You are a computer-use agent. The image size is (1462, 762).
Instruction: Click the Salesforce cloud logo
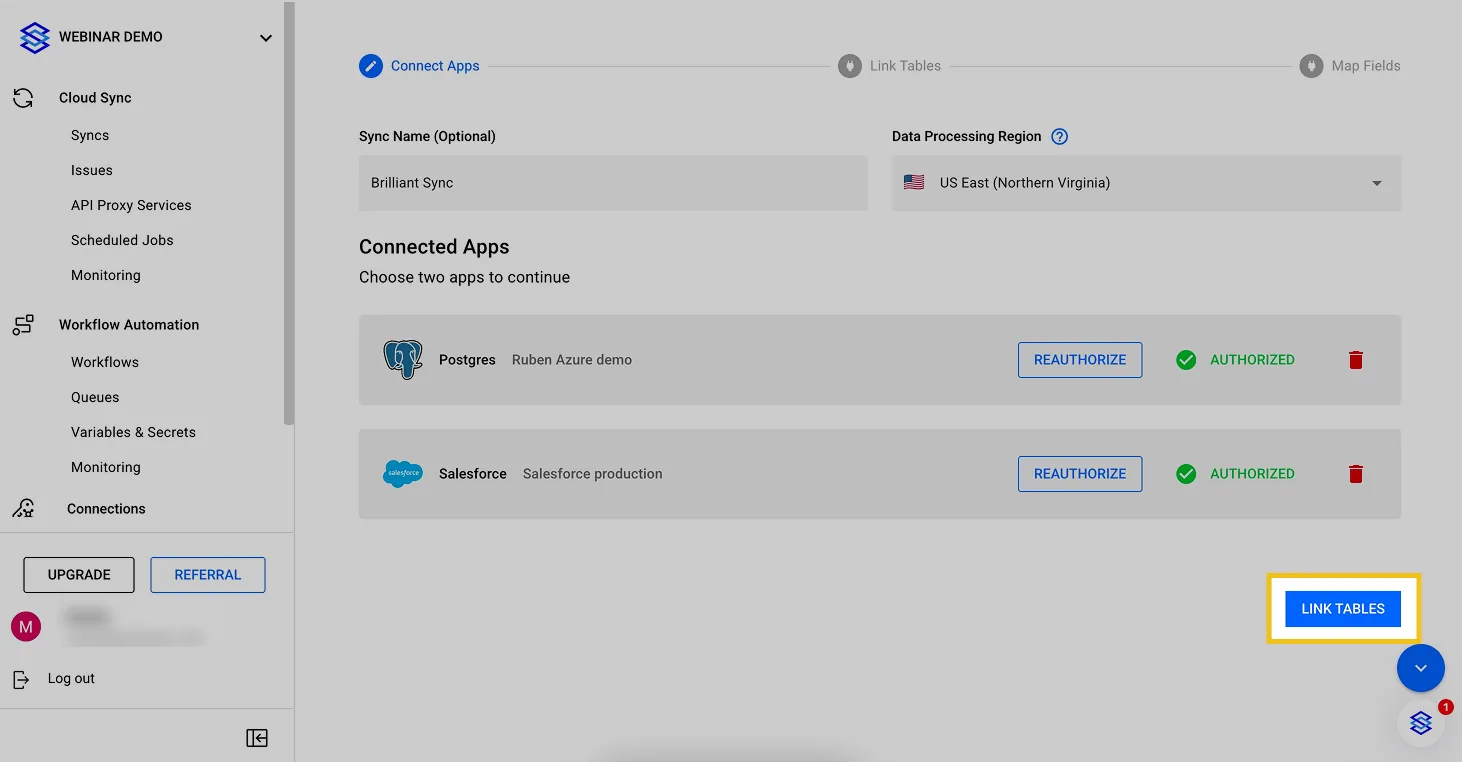click(x=403, y=474)
